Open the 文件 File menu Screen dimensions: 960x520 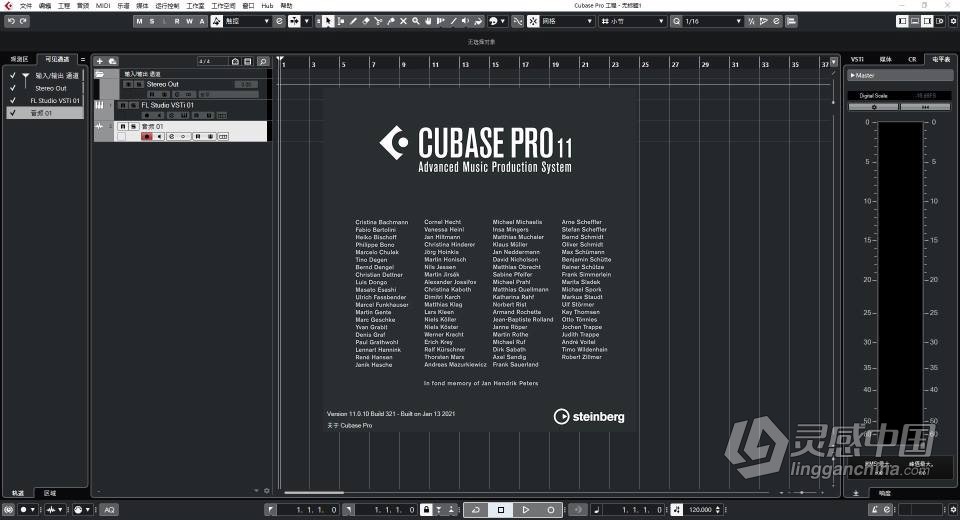pyautogui.click(x=26, y=6)
